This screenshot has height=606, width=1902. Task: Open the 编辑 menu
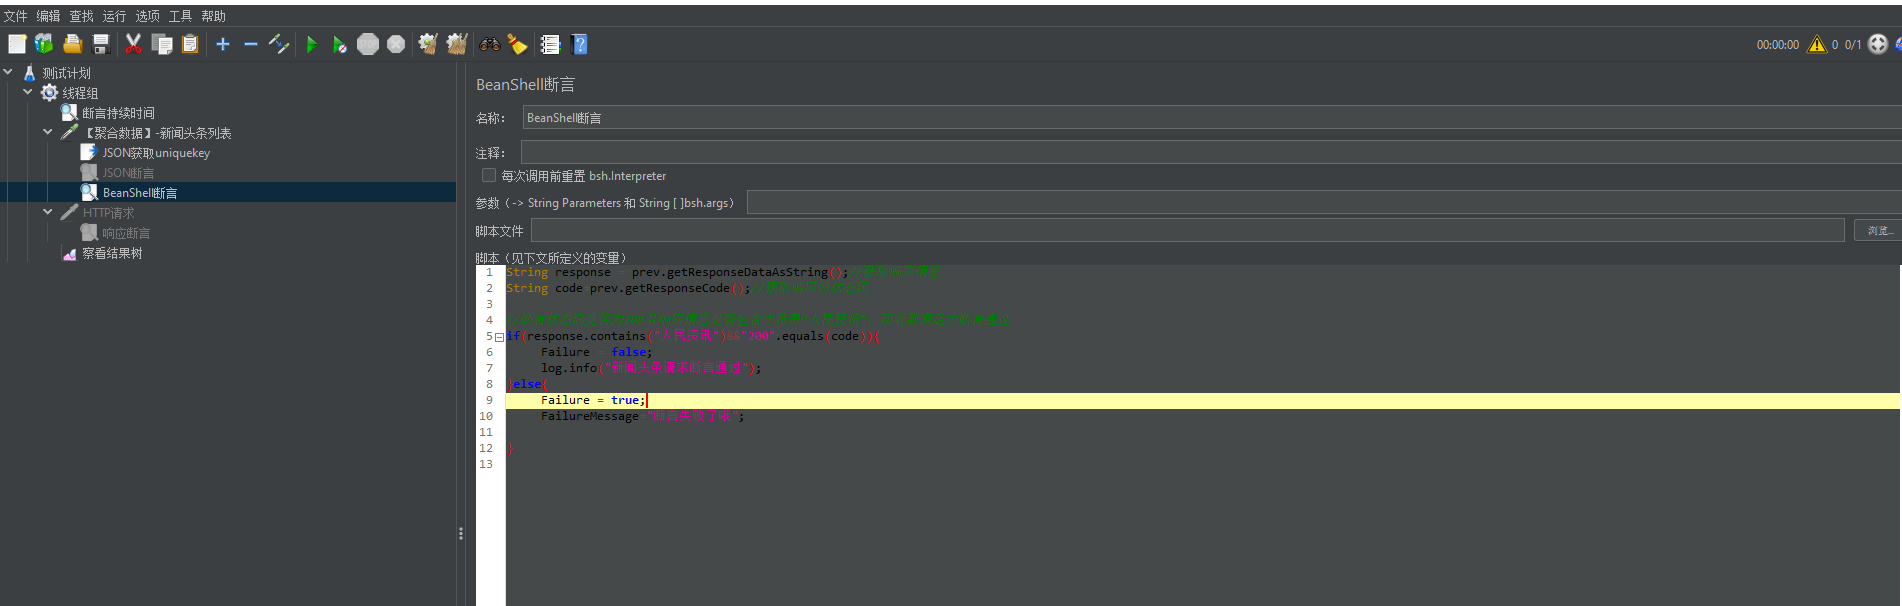(x=48, y=16)
